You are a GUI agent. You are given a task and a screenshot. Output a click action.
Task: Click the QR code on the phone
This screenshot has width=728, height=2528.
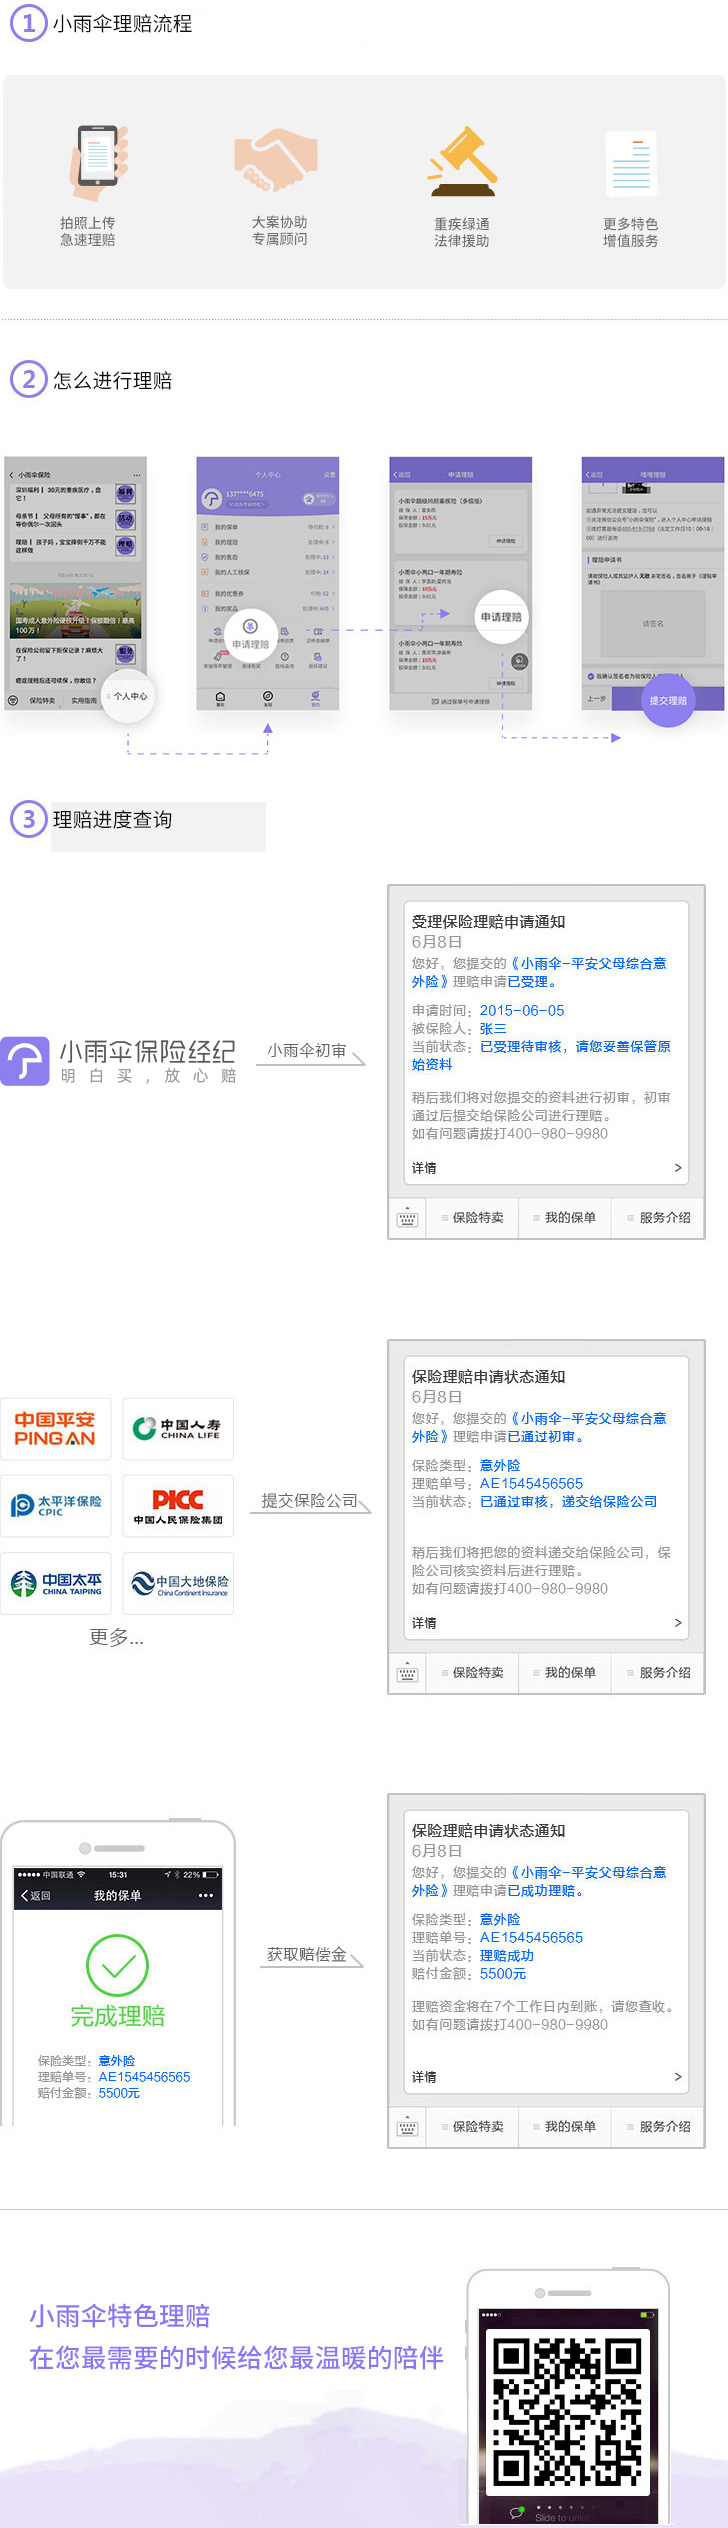pos(567,2411)
